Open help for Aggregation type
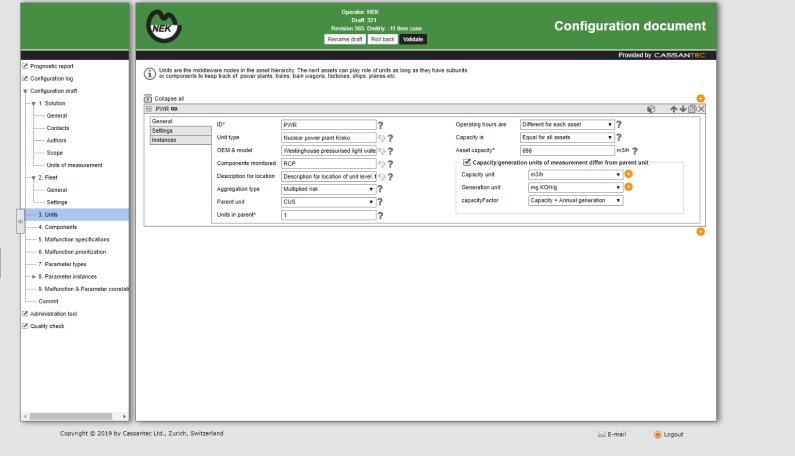This screenshot has width=795, height=456. (x=380, y=189)
